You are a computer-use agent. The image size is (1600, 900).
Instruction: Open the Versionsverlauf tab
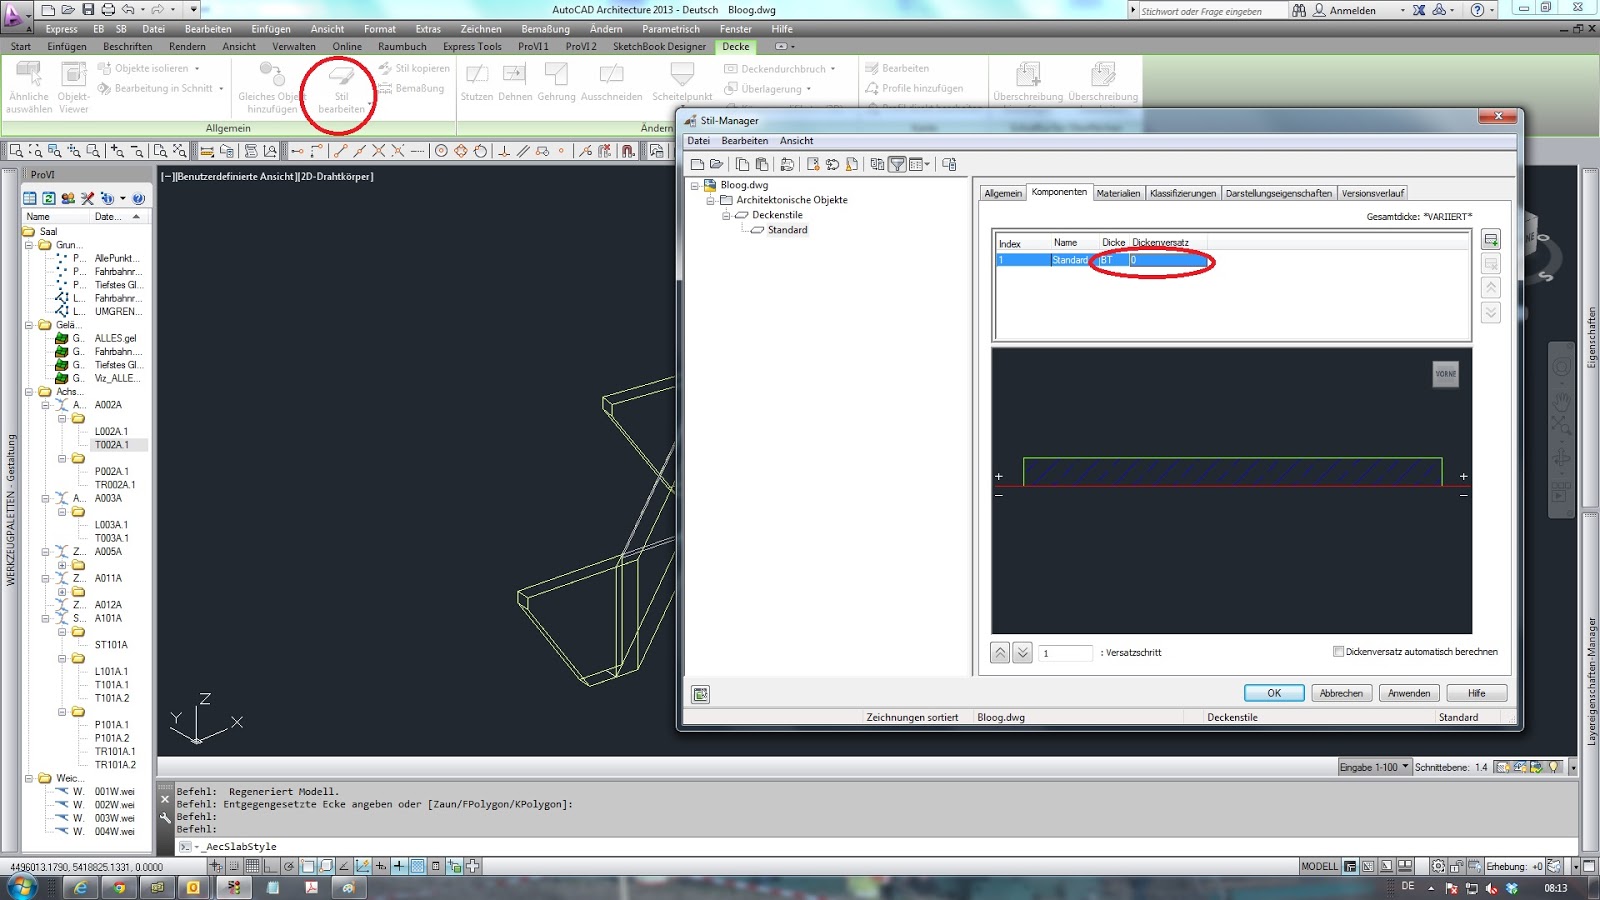[x=1373, y=193]
